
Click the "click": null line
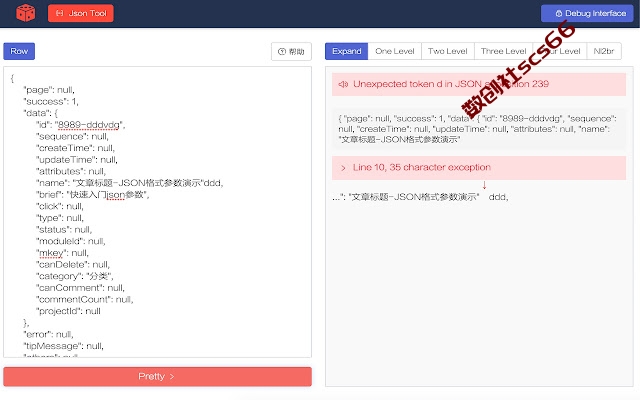pyautogui.click(x=60, y=206)
